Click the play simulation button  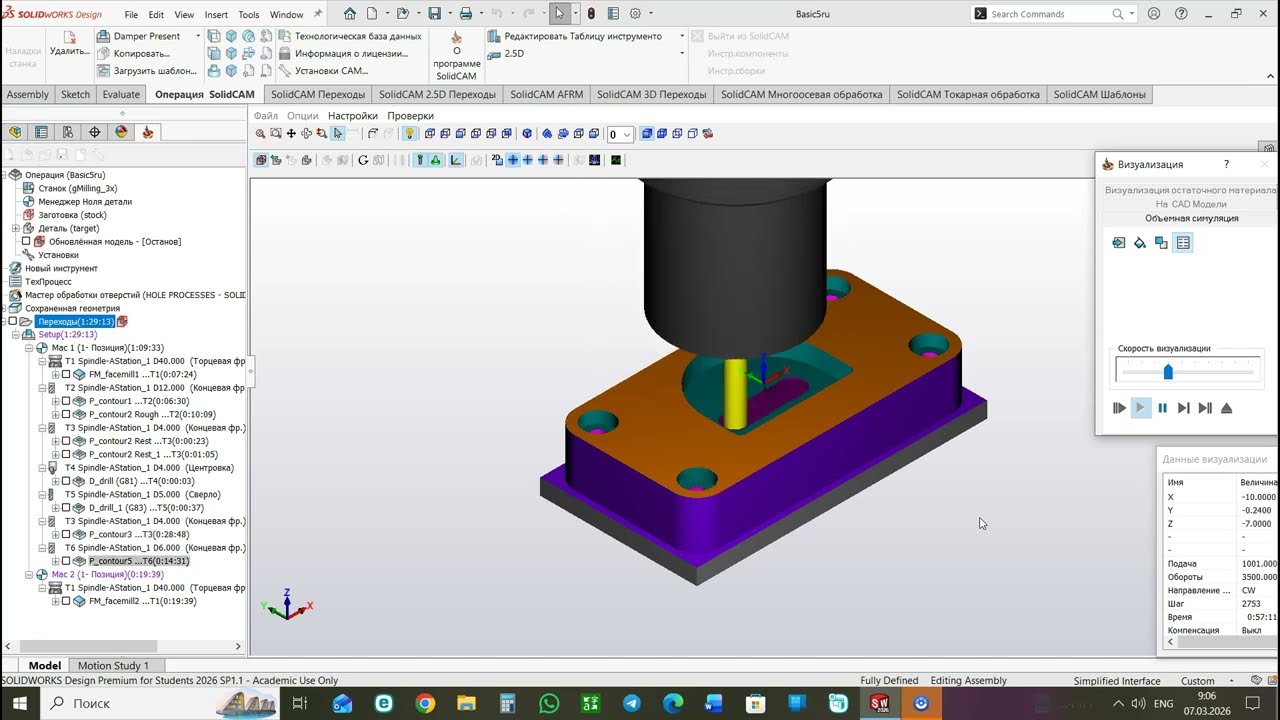(x=1141, y=408)
